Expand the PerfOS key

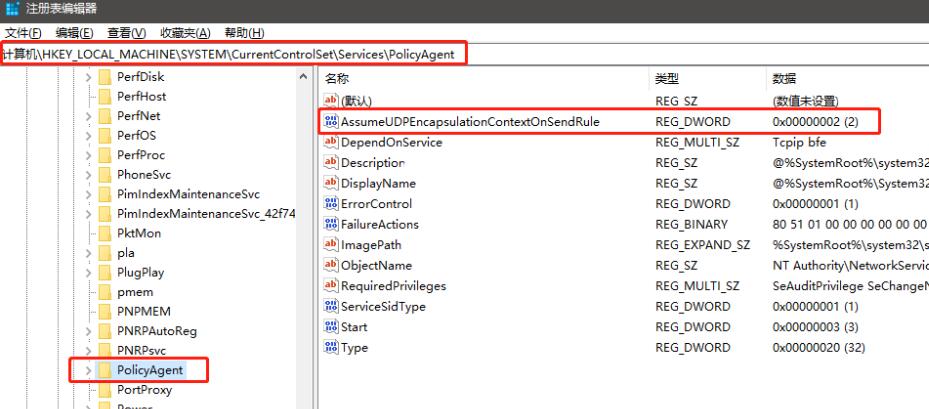point(88,136)
